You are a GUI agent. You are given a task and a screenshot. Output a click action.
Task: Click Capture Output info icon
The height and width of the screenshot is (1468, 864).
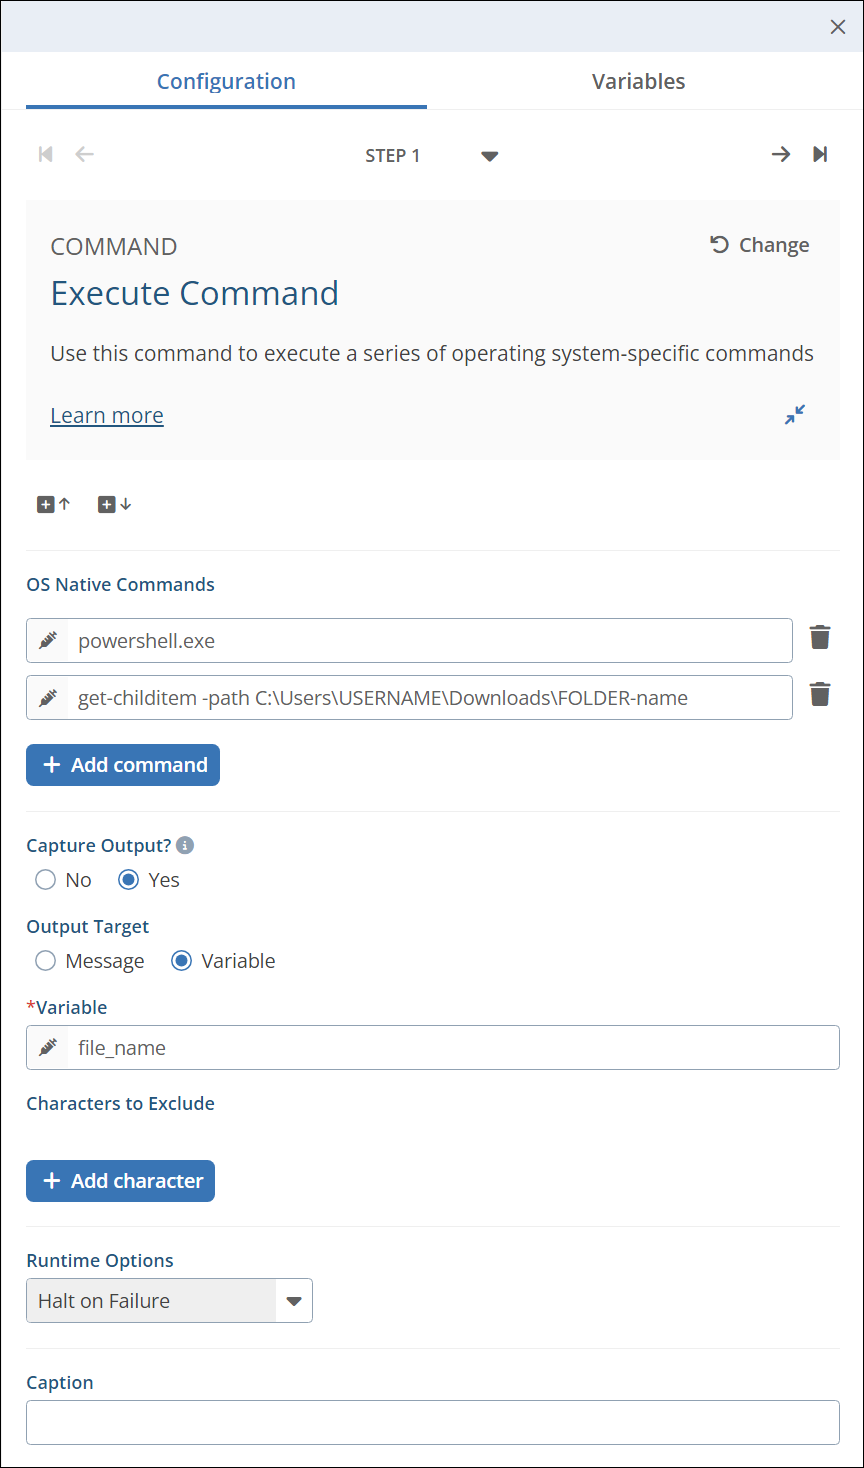[185, 845]
